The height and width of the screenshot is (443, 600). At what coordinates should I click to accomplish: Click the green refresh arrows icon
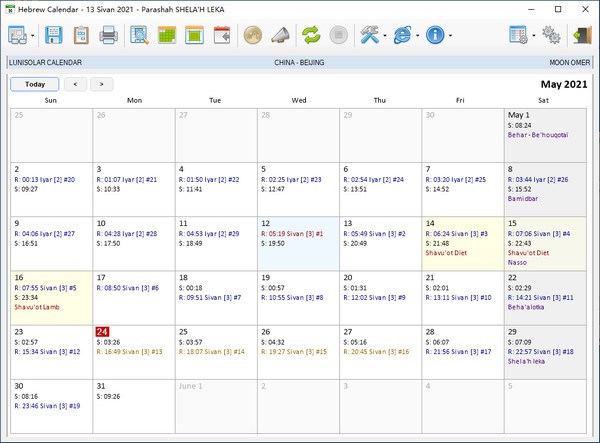pyautogui.click(x=311, y=36)
